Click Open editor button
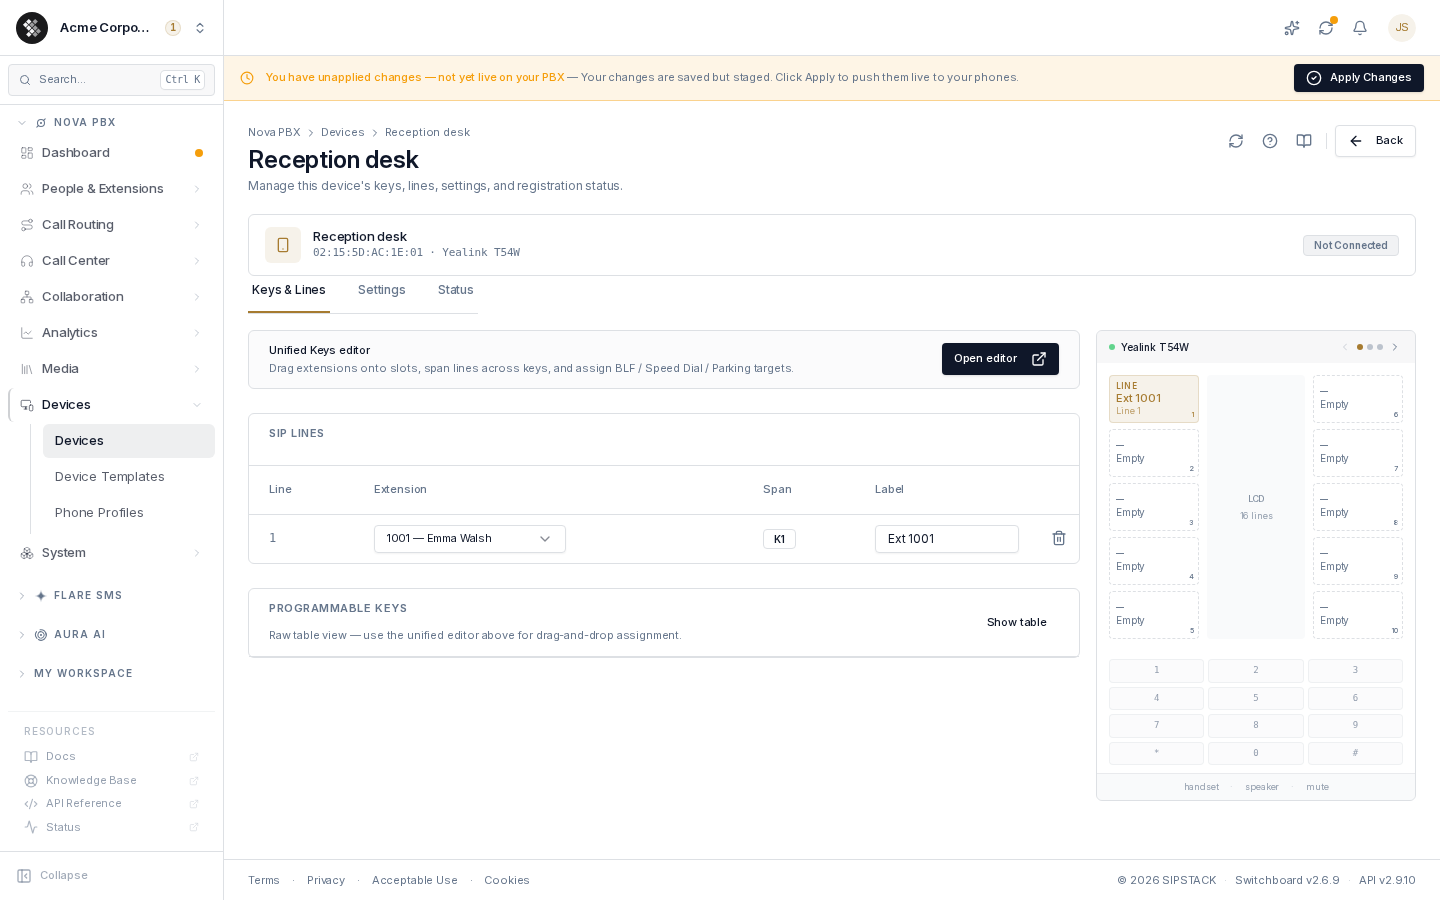1440x900 pixels. [x=1000, y=359]
